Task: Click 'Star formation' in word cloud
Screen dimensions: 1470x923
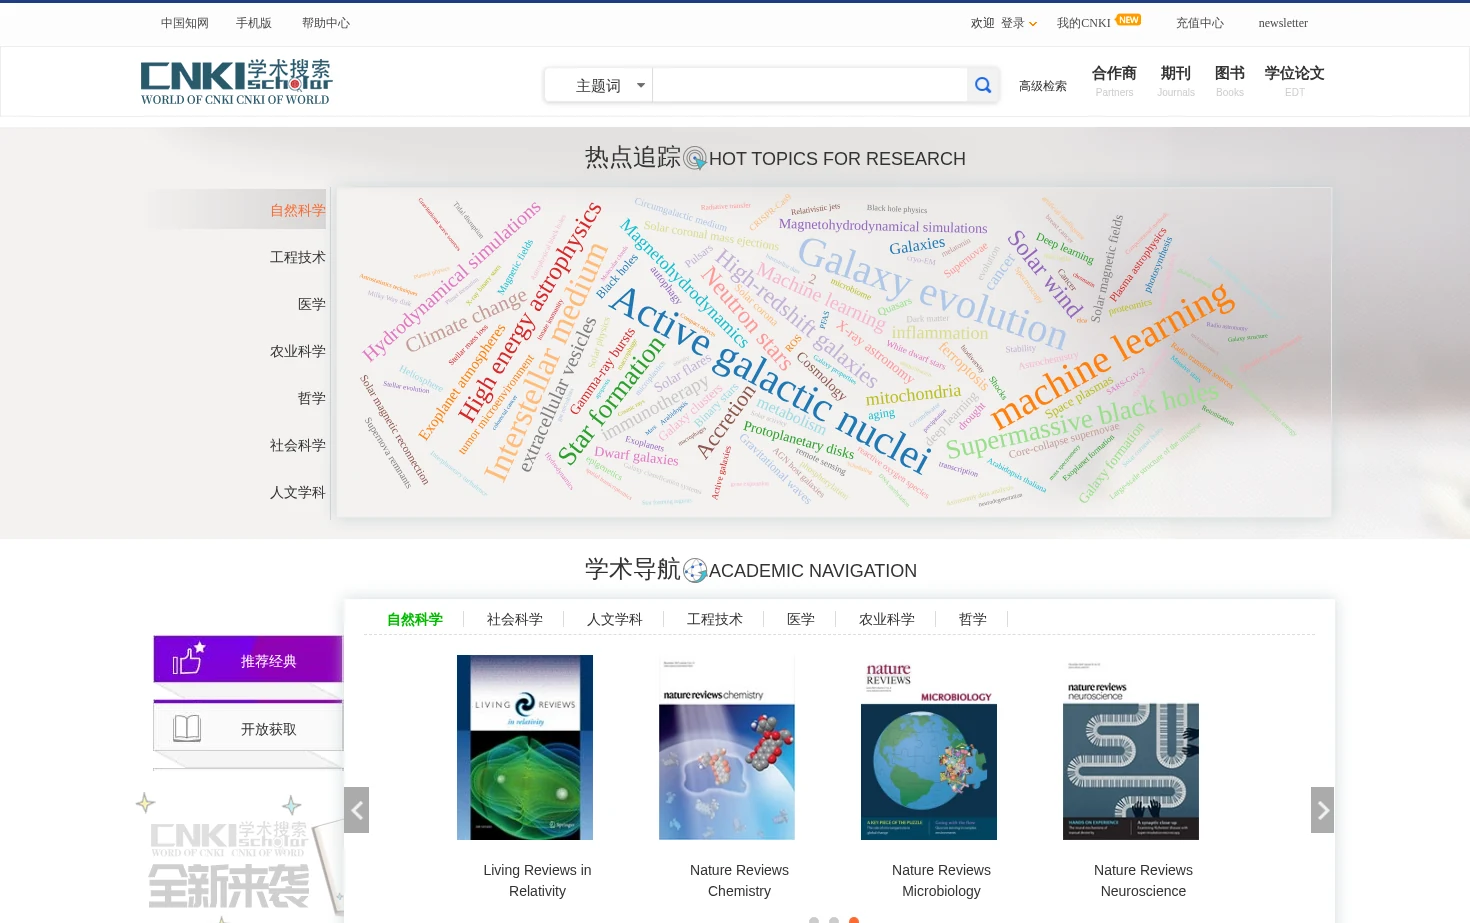Action: pyautogui.click(x=611, y=401)
